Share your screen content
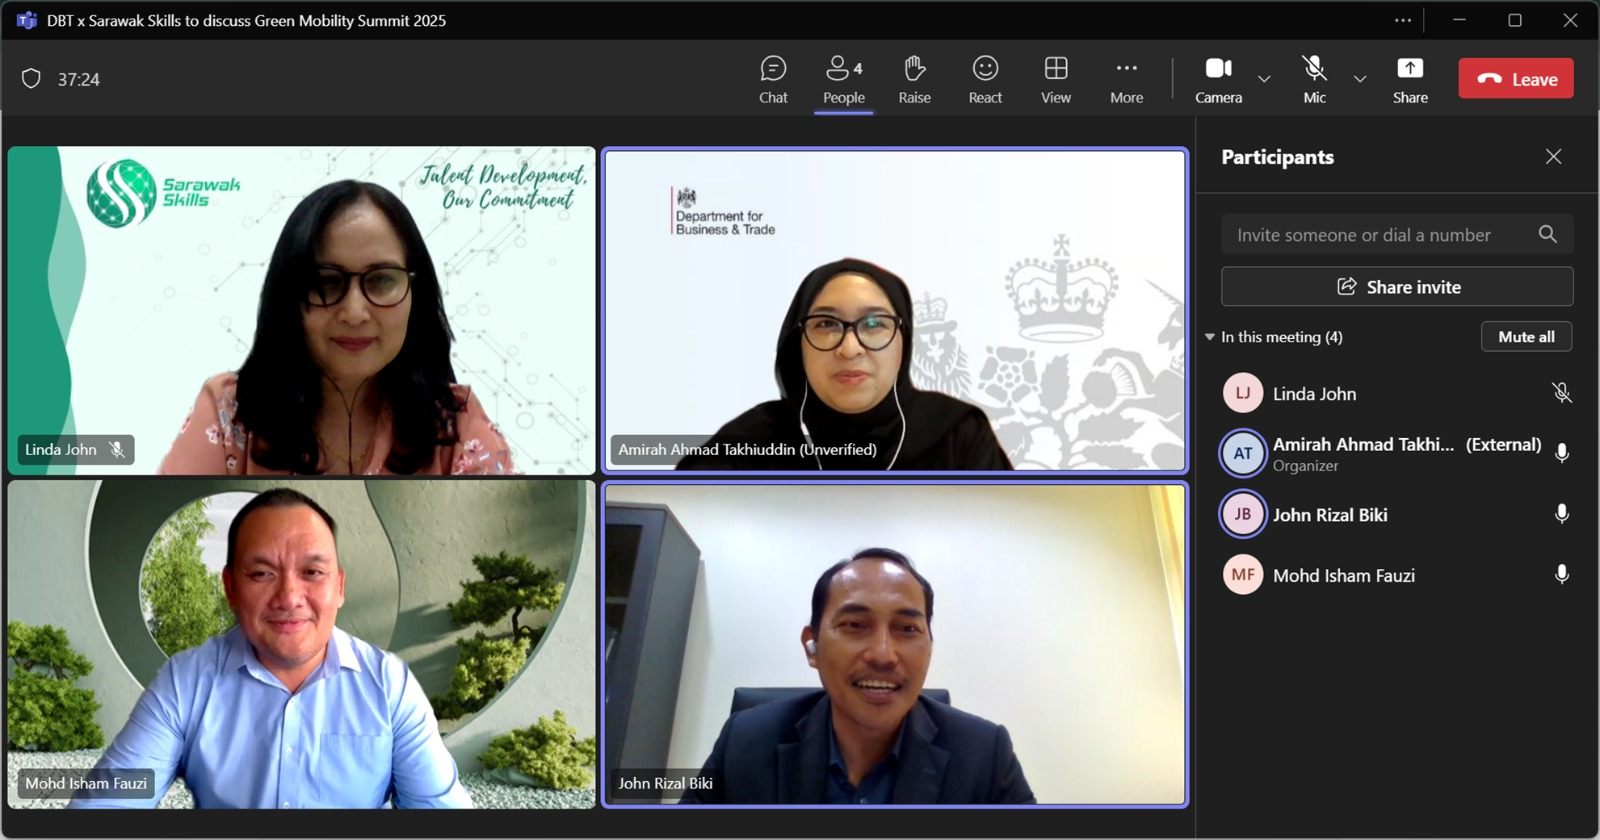The image size is (1600, 840). (1410, 79)
